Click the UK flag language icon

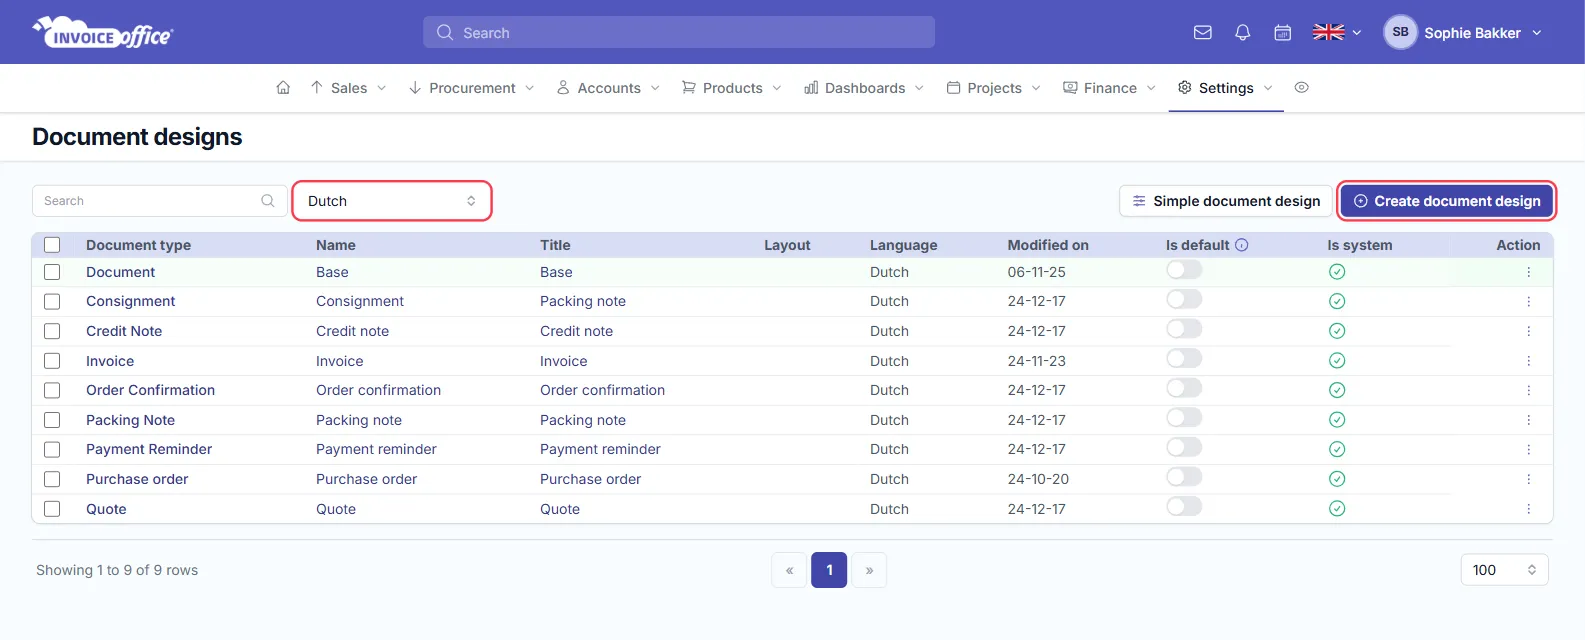pos(1329,33)
